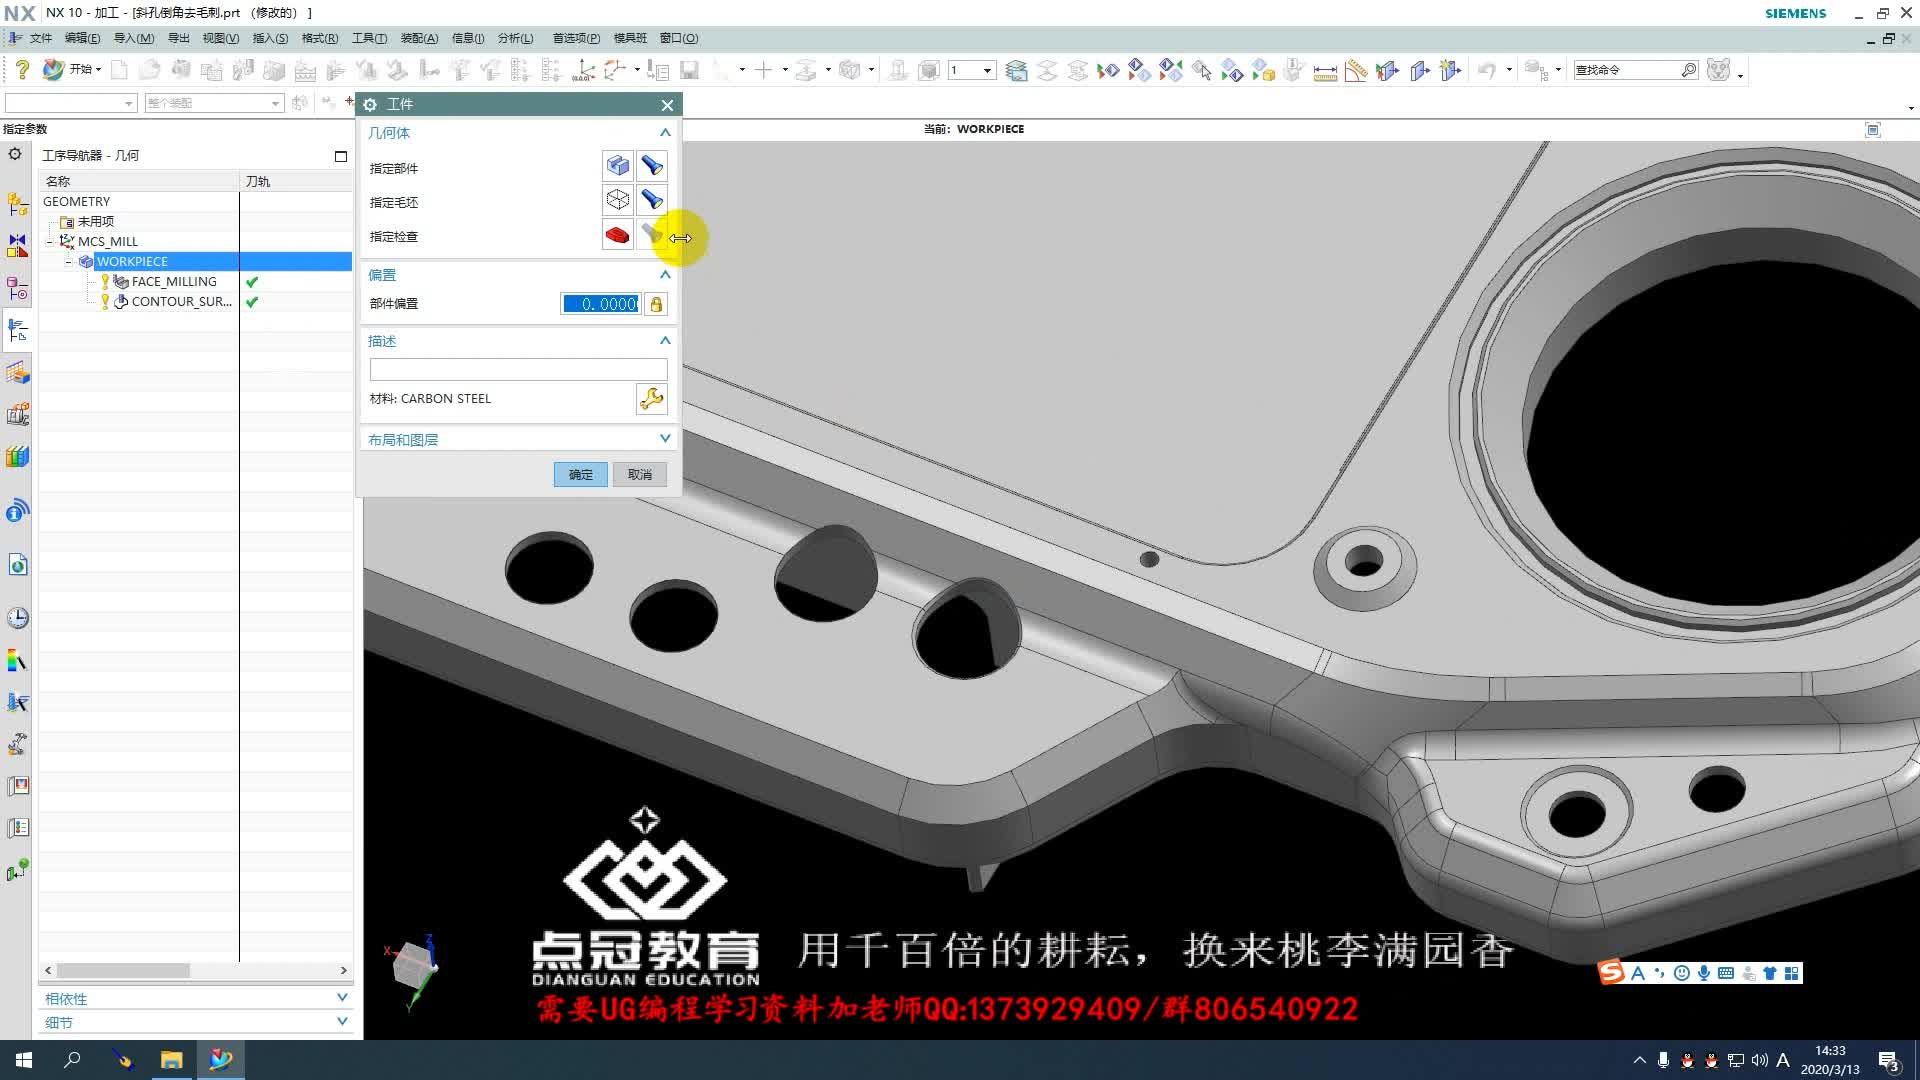
Task: Click flashlight icon to display part geometry
Action: click(652, 166)
